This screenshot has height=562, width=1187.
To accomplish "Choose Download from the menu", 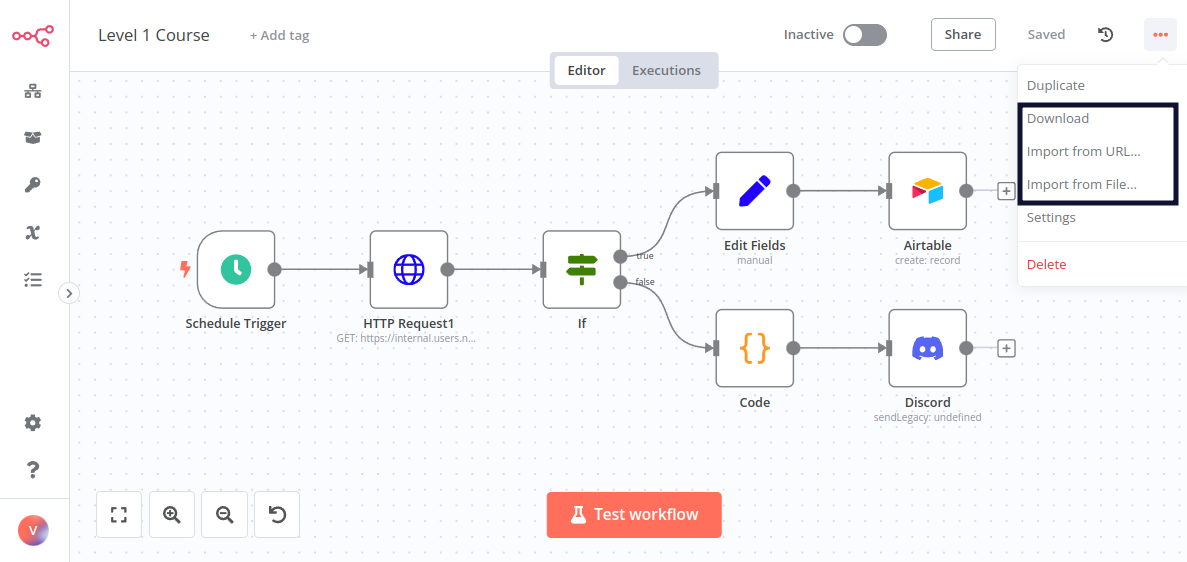I will (1058, 118).
